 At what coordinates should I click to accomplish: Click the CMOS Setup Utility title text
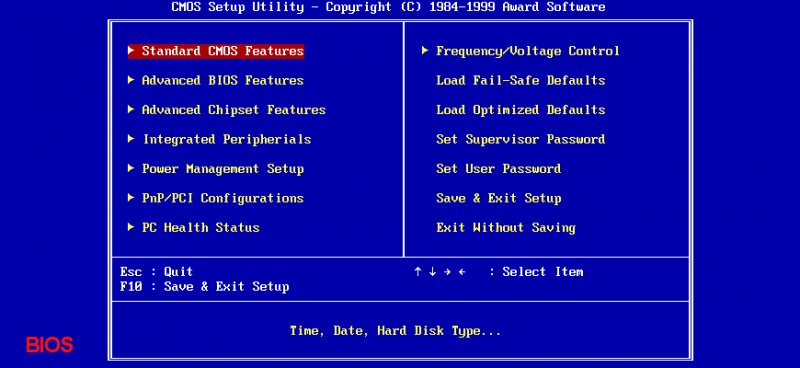(389, 7)
